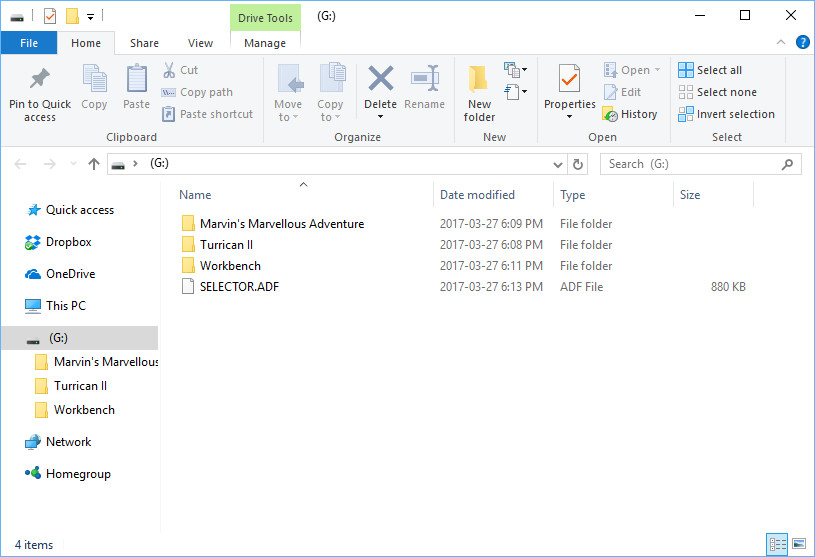Click the Delete red X icon

tap(380, 78)
